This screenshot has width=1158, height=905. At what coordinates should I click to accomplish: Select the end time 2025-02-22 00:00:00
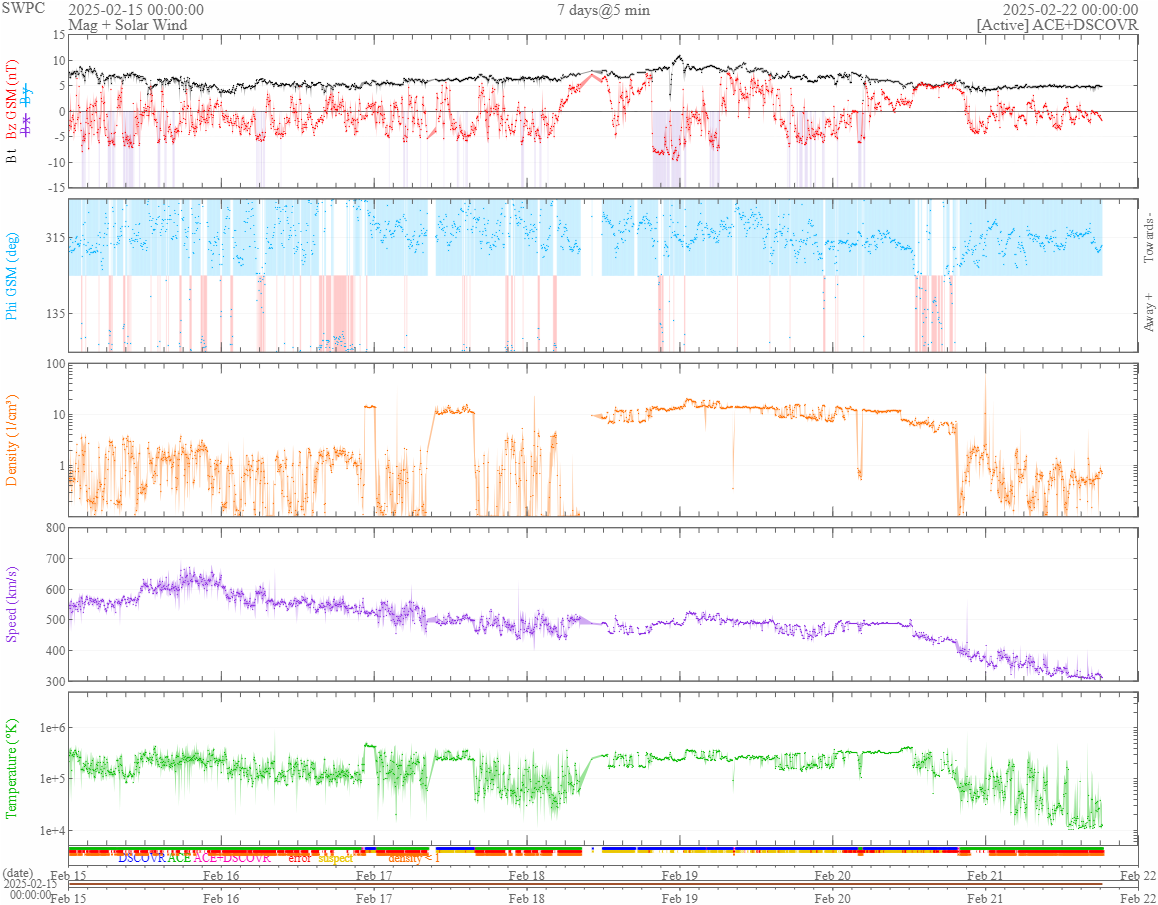[x=1070, y=10]
